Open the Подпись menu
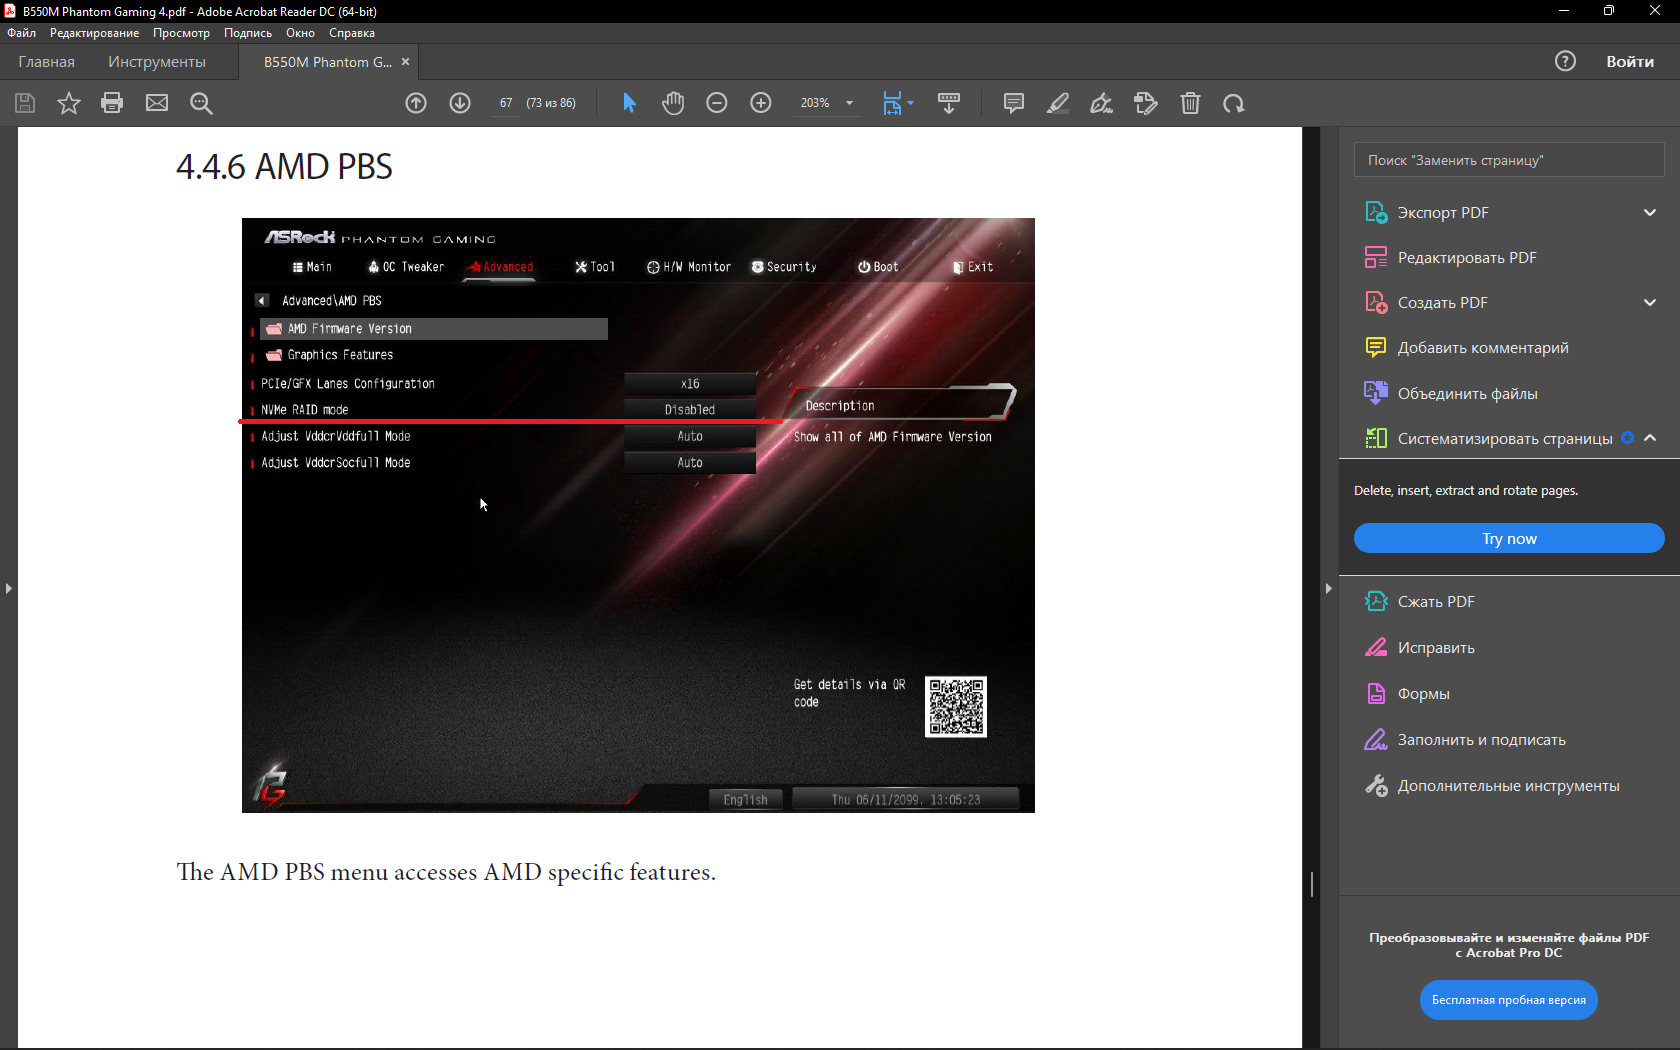The image size is (1680, 1050). pyautogui.click(x=248, y=33)
